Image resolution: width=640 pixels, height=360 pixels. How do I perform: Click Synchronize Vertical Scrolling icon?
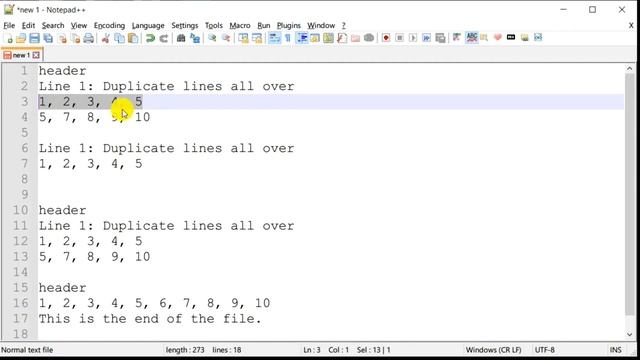click(x=243, y=38)
